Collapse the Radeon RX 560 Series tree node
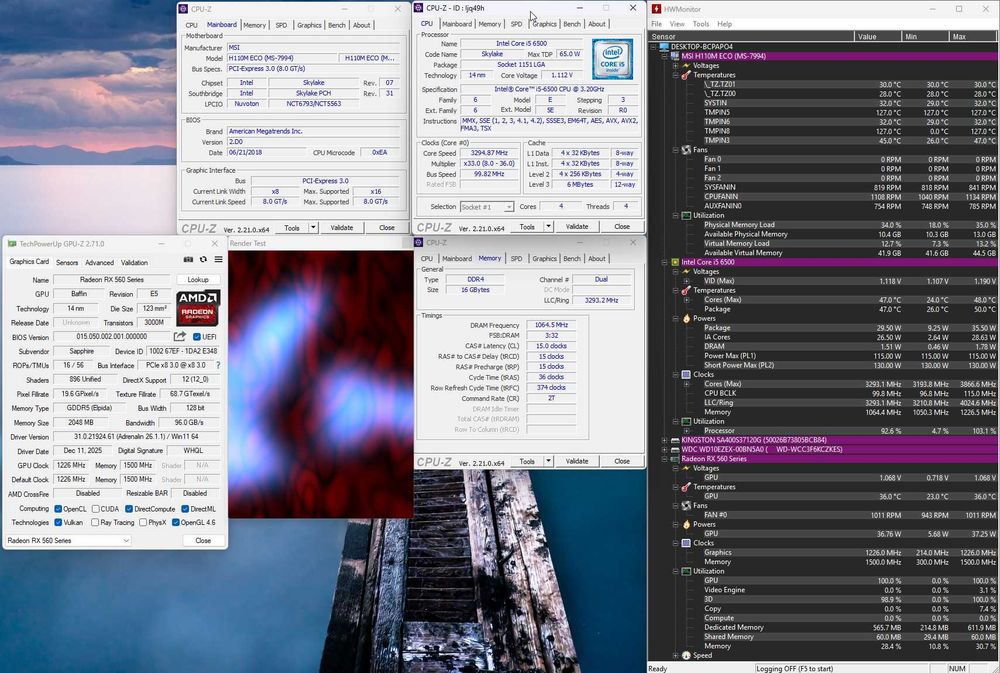This screenshot has width=1000, height=673. pyautogui.click(x=665, y=459)
